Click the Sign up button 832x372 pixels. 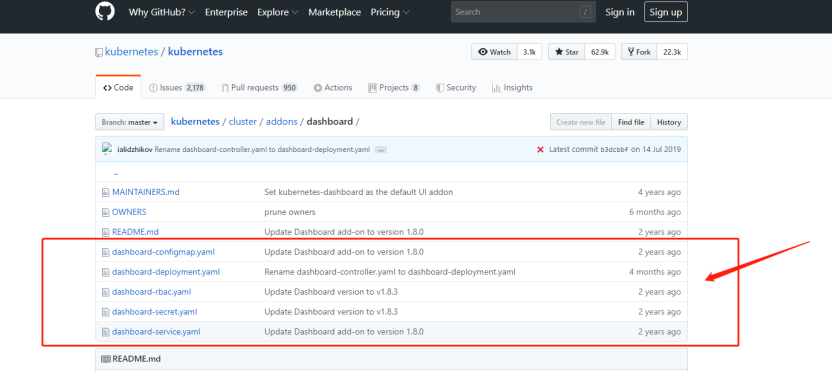[x=666, y=12]
